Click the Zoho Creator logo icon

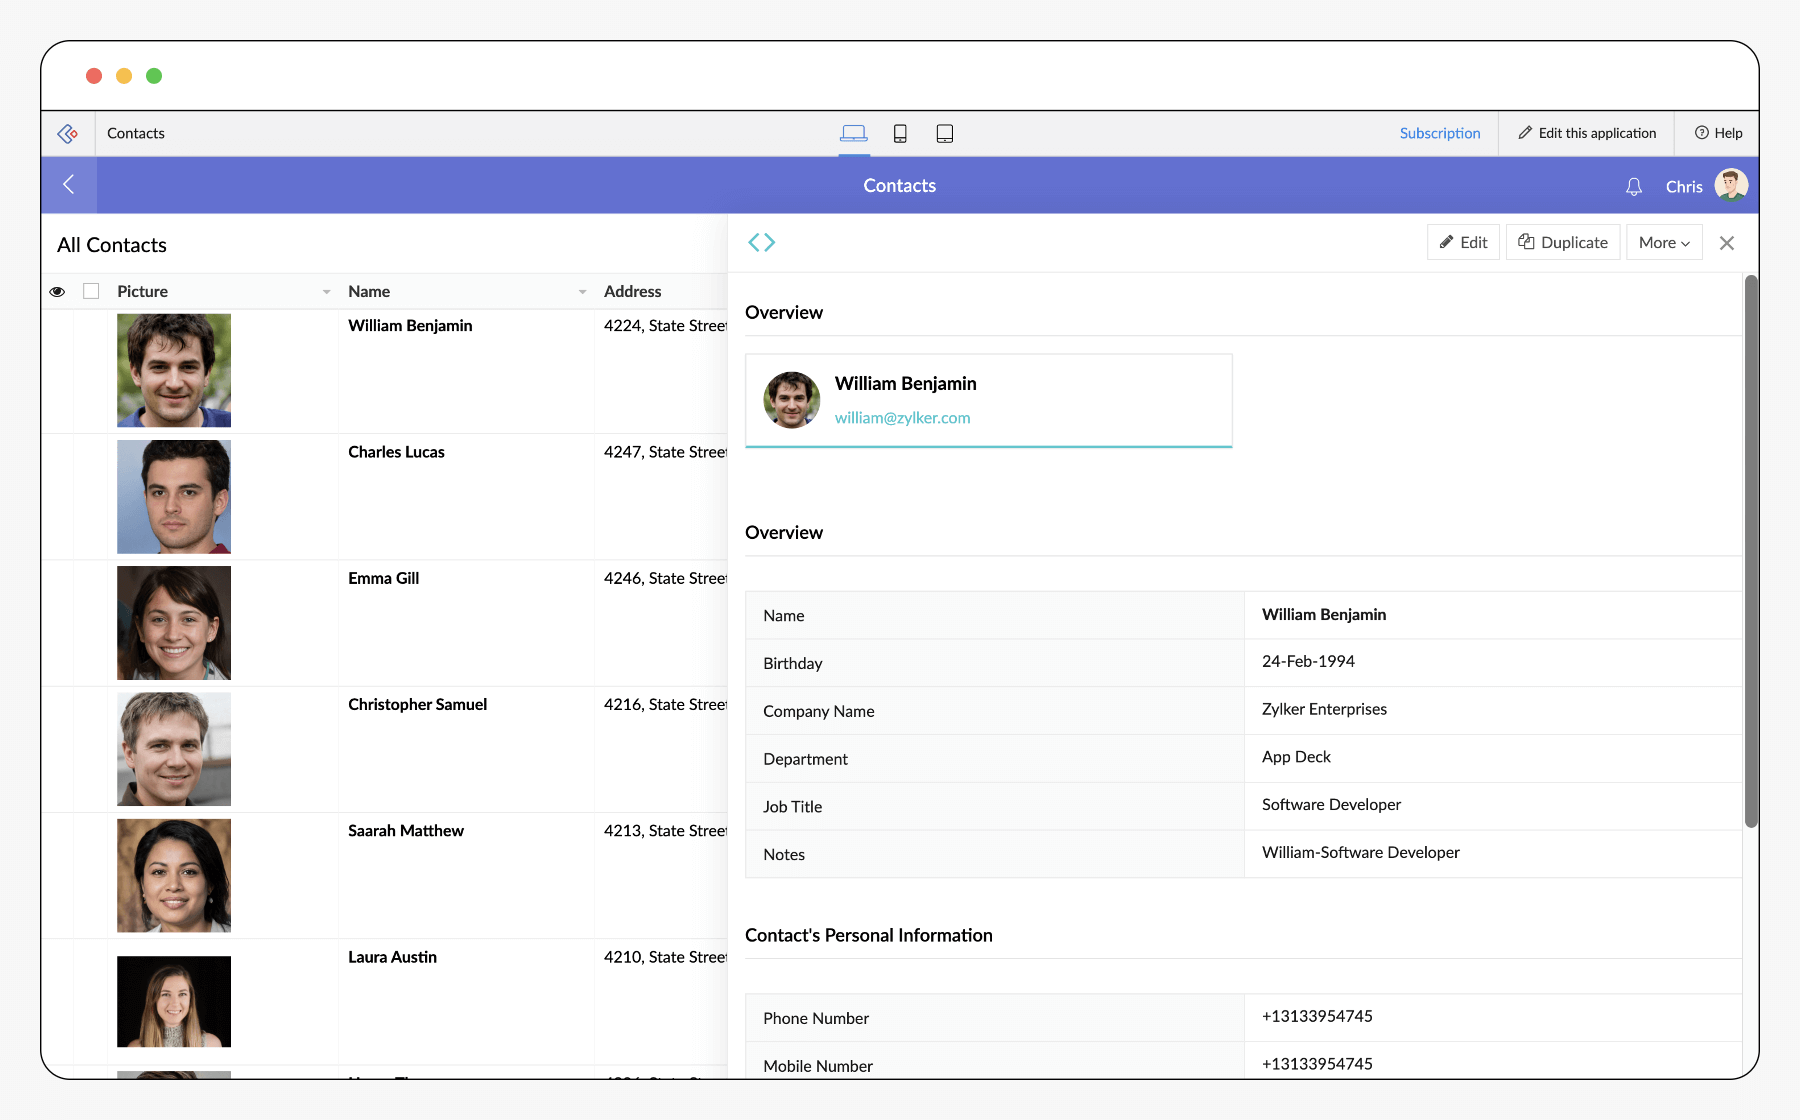[x=68, y=133]
